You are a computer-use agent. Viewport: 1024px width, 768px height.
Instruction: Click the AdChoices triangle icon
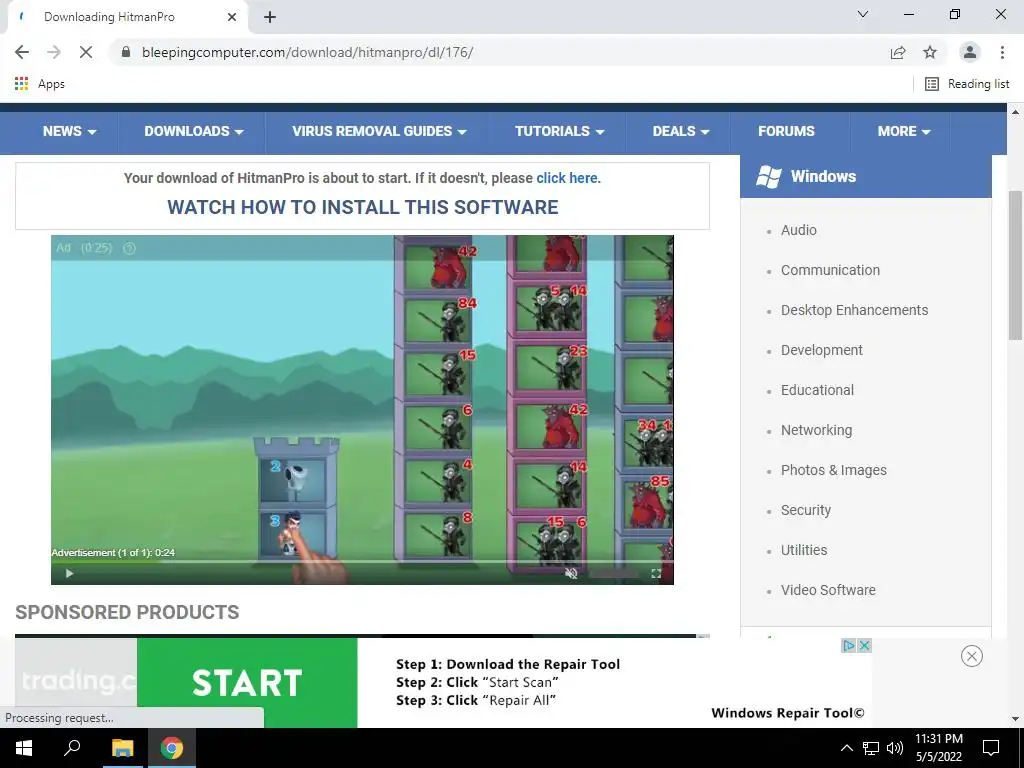pyautogui.click(x=848, y=645)
